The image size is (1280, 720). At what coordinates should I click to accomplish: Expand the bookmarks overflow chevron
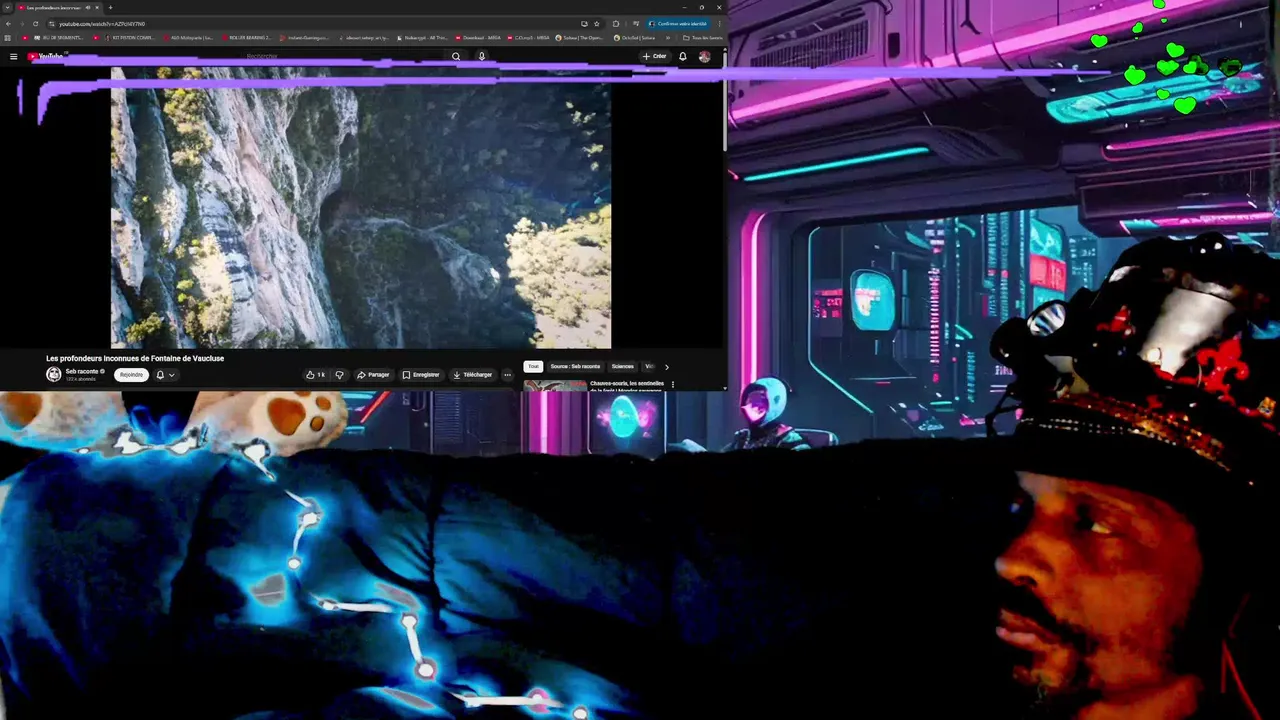pyautogui.click(x=668, y=38)
